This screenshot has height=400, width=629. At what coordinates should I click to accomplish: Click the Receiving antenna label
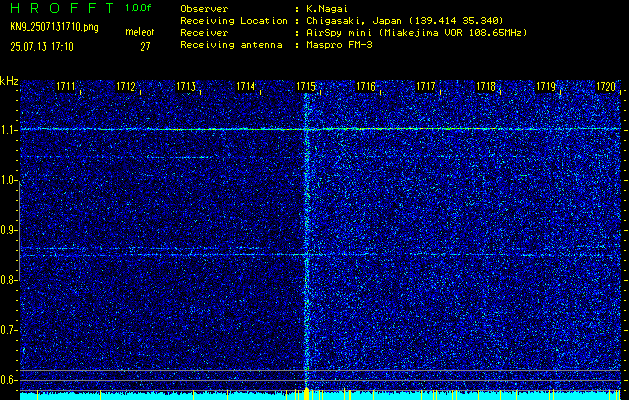tap(231, 45)
